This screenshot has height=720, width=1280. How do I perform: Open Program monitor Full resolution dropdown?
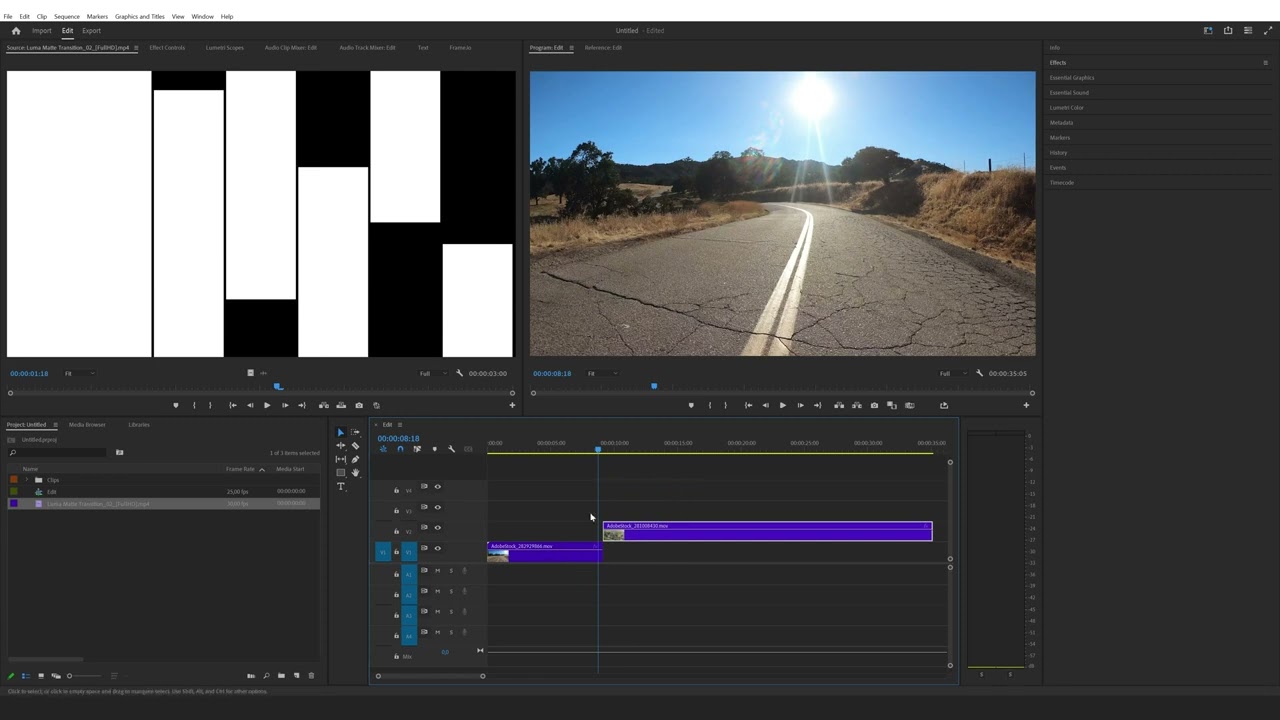(x=955, y=374)
